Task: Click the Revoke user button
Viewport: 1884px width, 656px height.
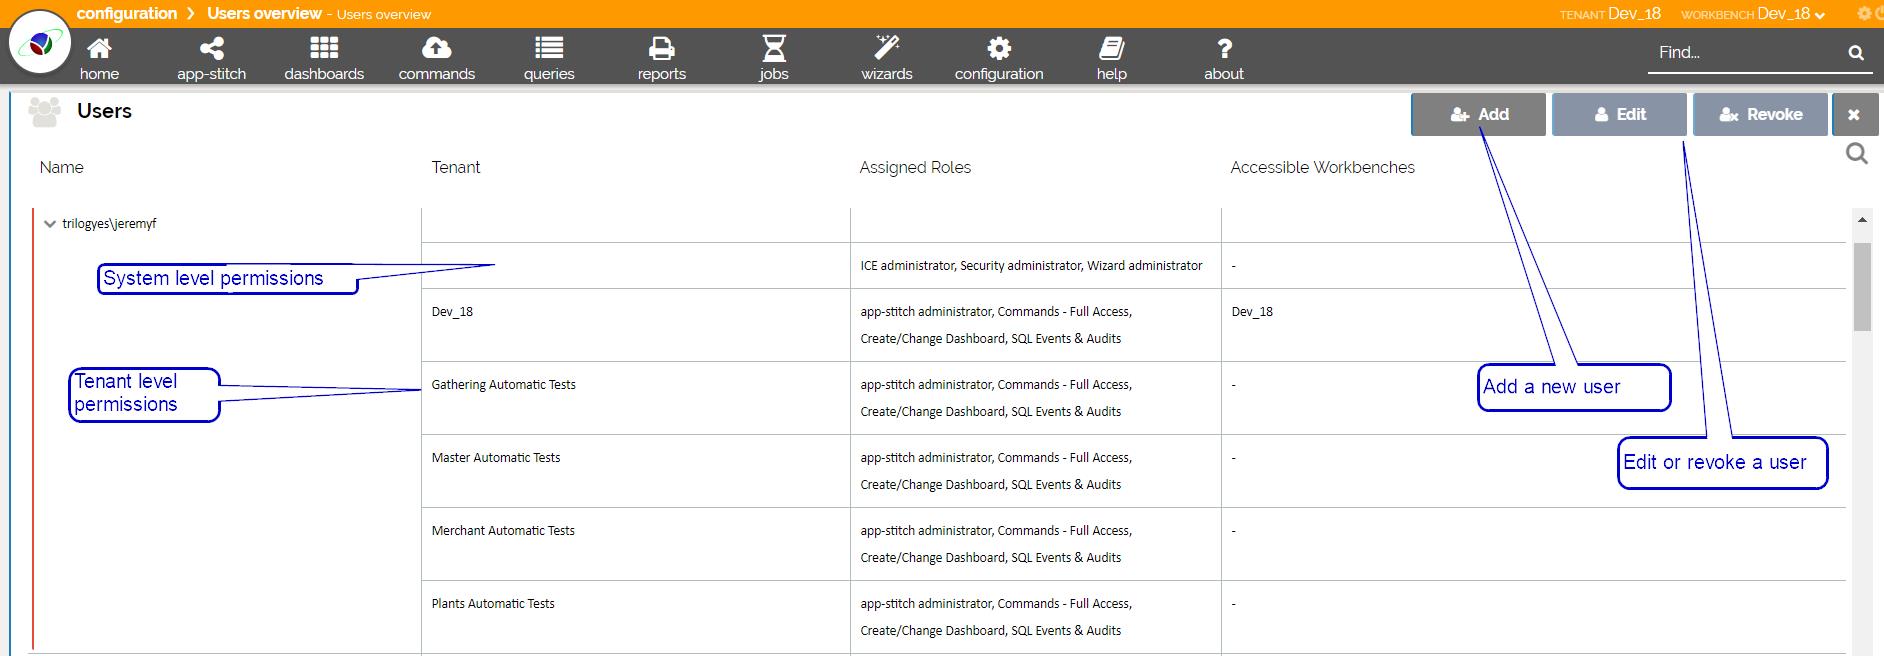Action: (1760, 114)
